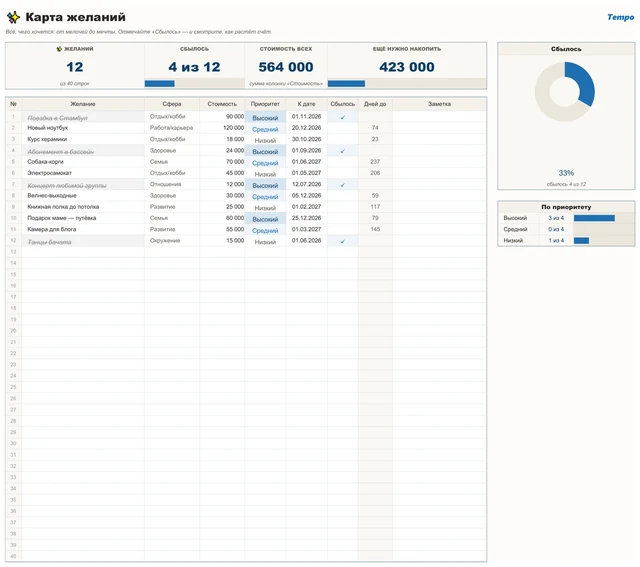Open priority dropdown for Курс керамики

click(265, 140)
